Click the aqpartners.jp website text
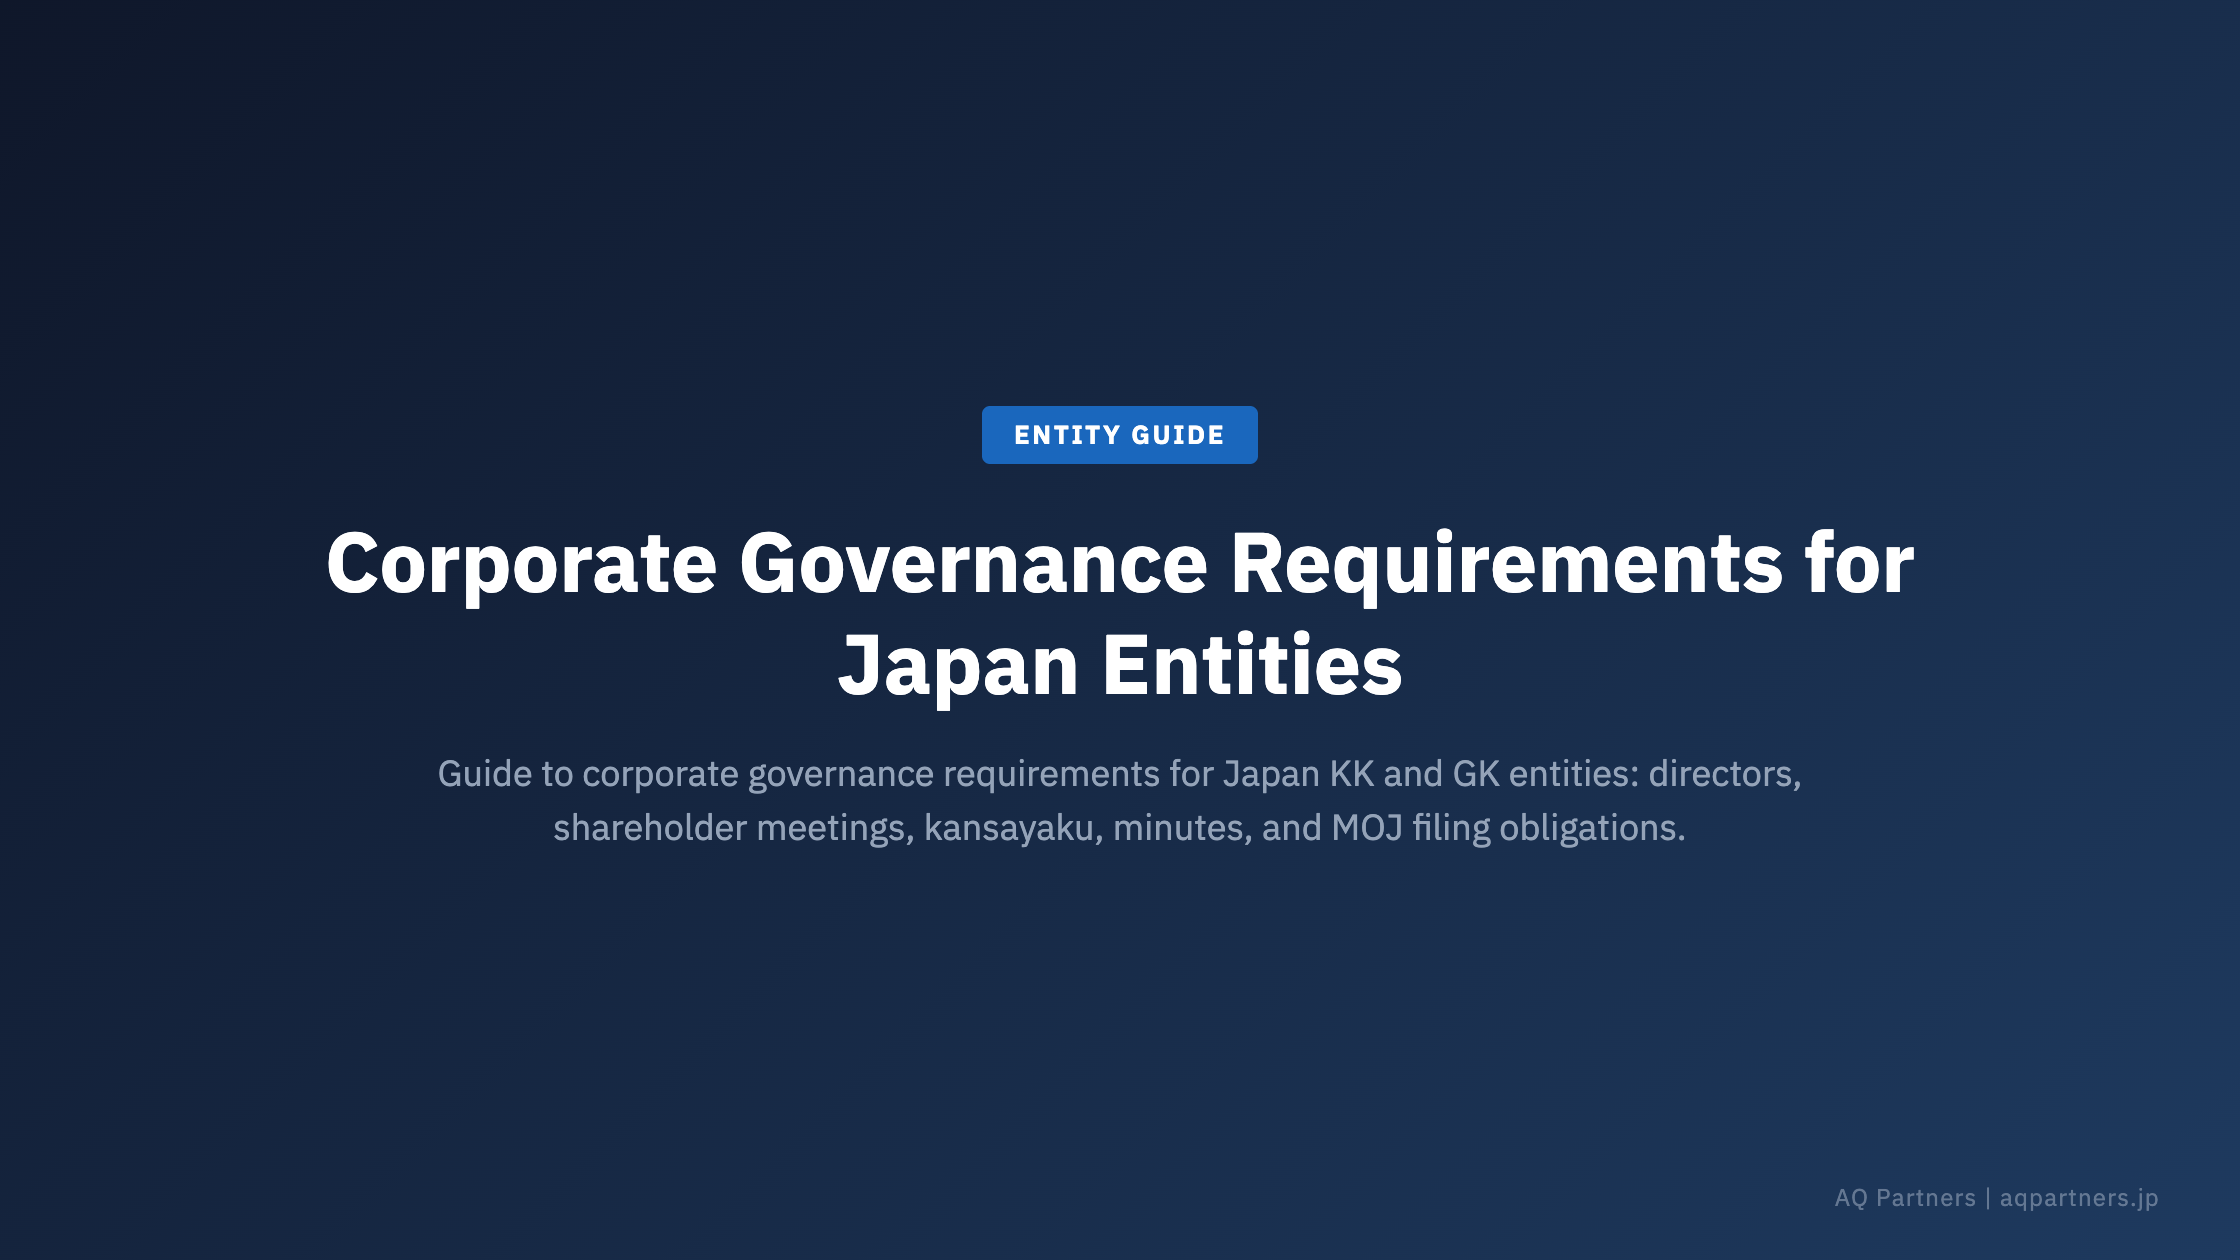The width and height of the screenshot is (2240, 1260). point(2078,1198)
